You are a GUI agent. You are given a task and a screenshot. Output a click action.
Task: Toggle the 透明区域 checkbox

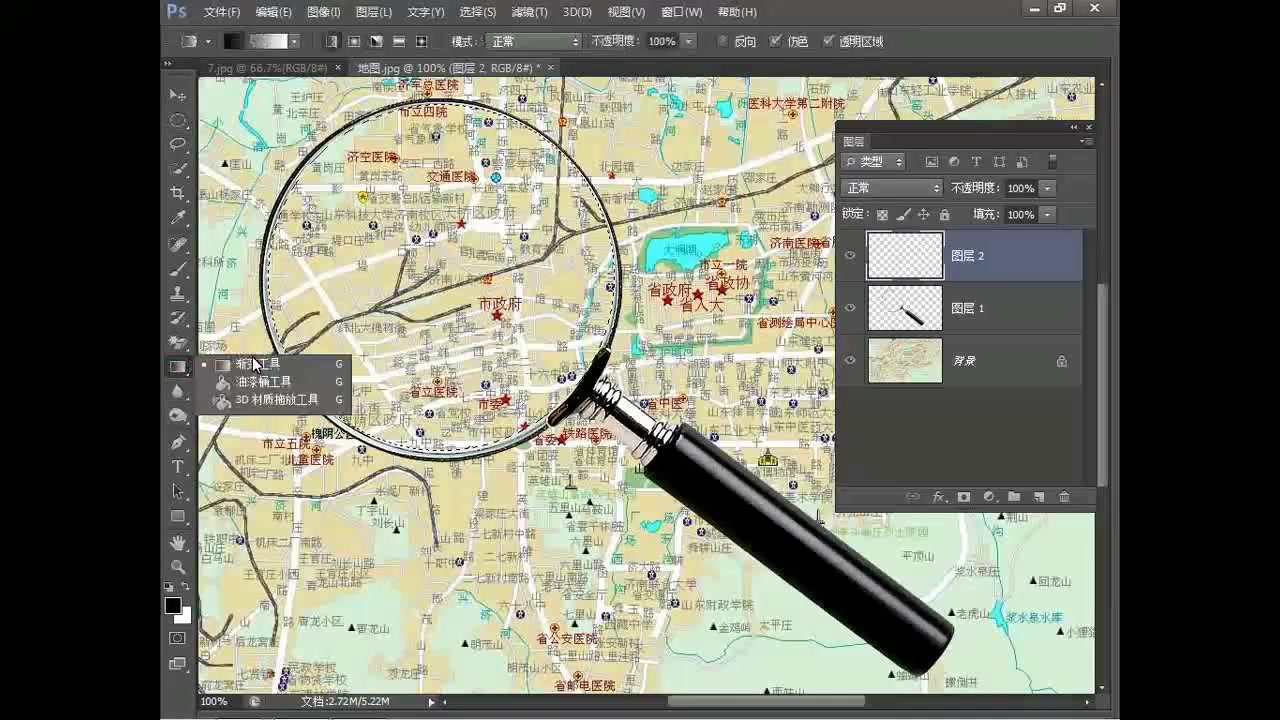pos(828,41)
